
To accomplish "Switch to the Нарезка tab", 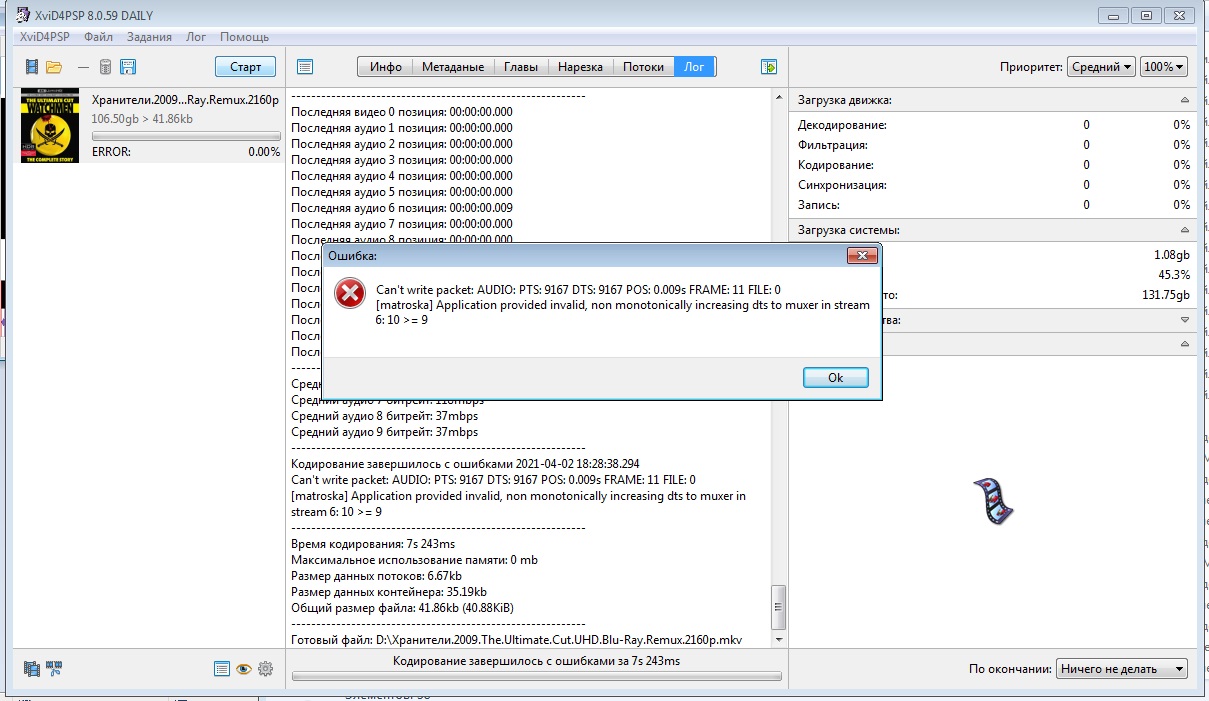I will tap(580, 67).
